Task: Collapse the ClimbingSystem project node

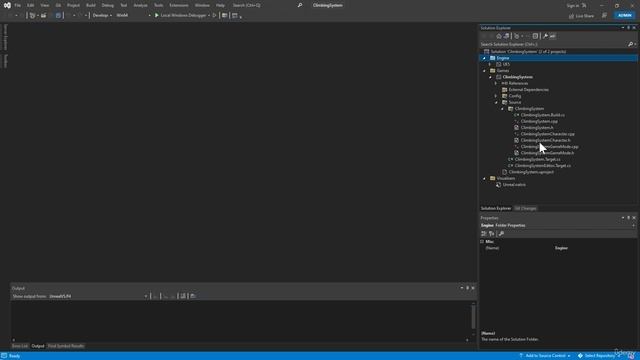Action: (x=490, y=77)
